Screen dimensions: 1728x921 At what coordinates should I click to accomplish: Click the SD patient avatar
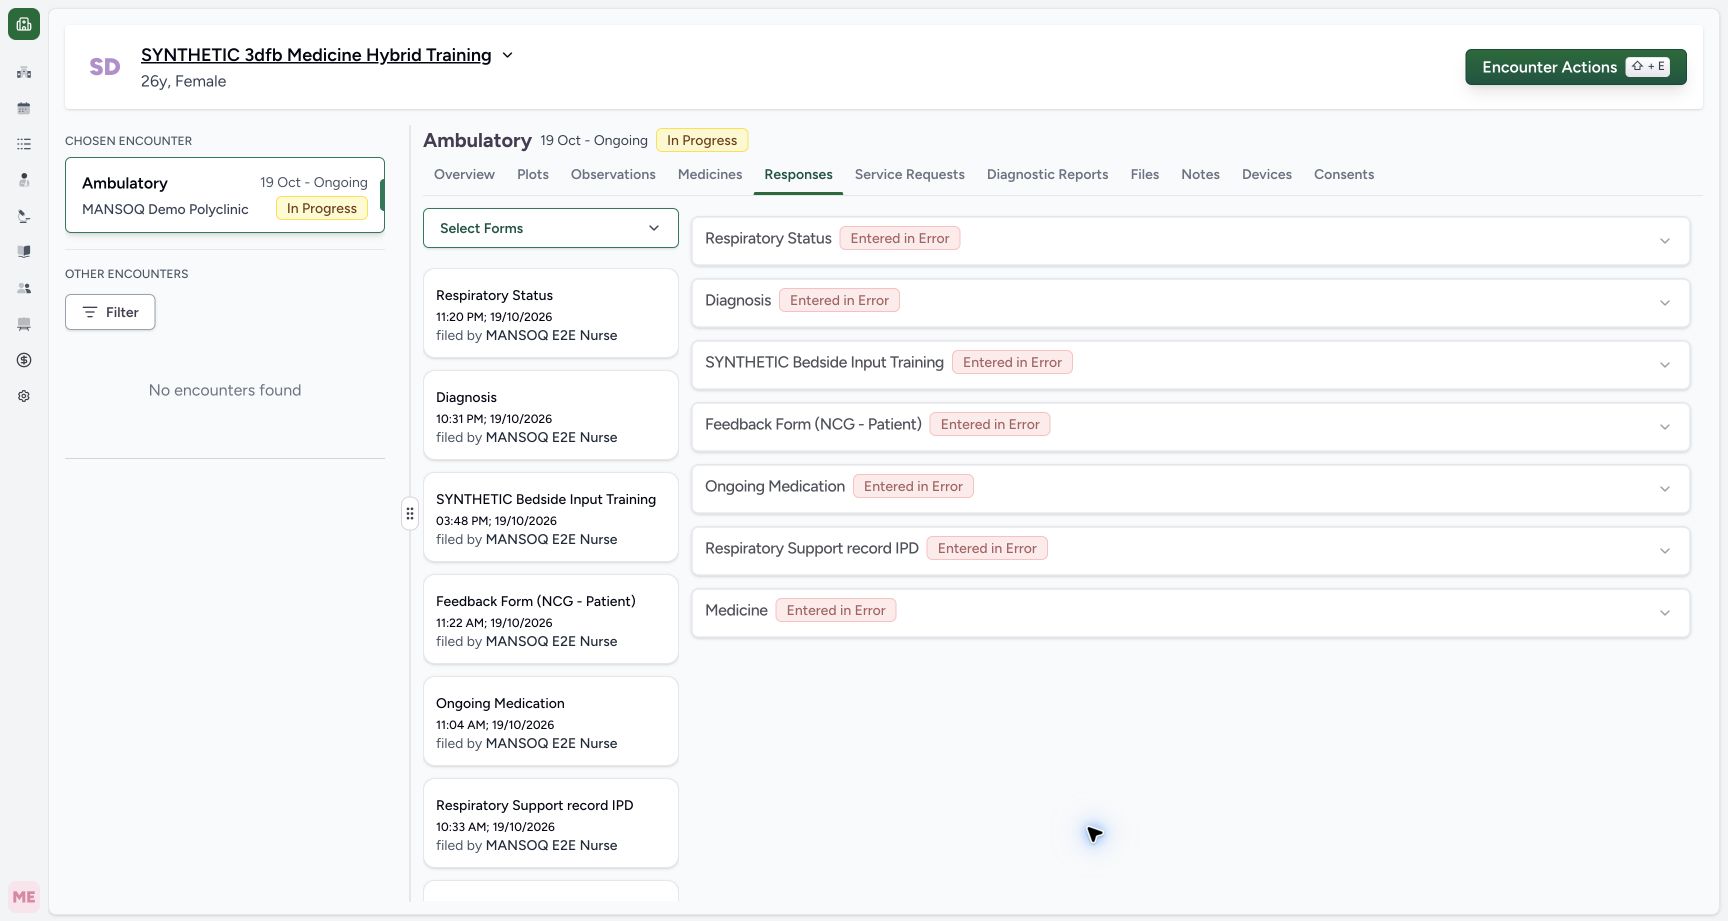click(x=105, y=67)
